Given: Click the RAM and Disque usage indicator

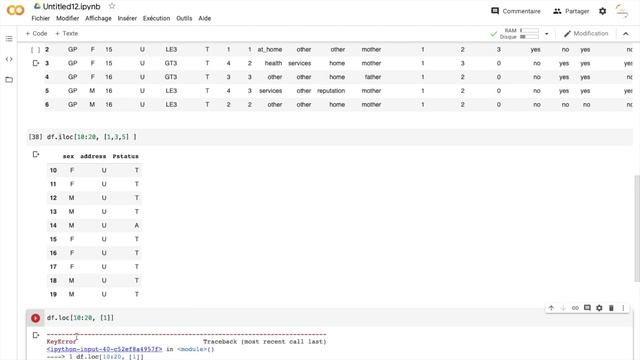Looking at the screenshot, I should pyautogui.click(x=518, y=33).
